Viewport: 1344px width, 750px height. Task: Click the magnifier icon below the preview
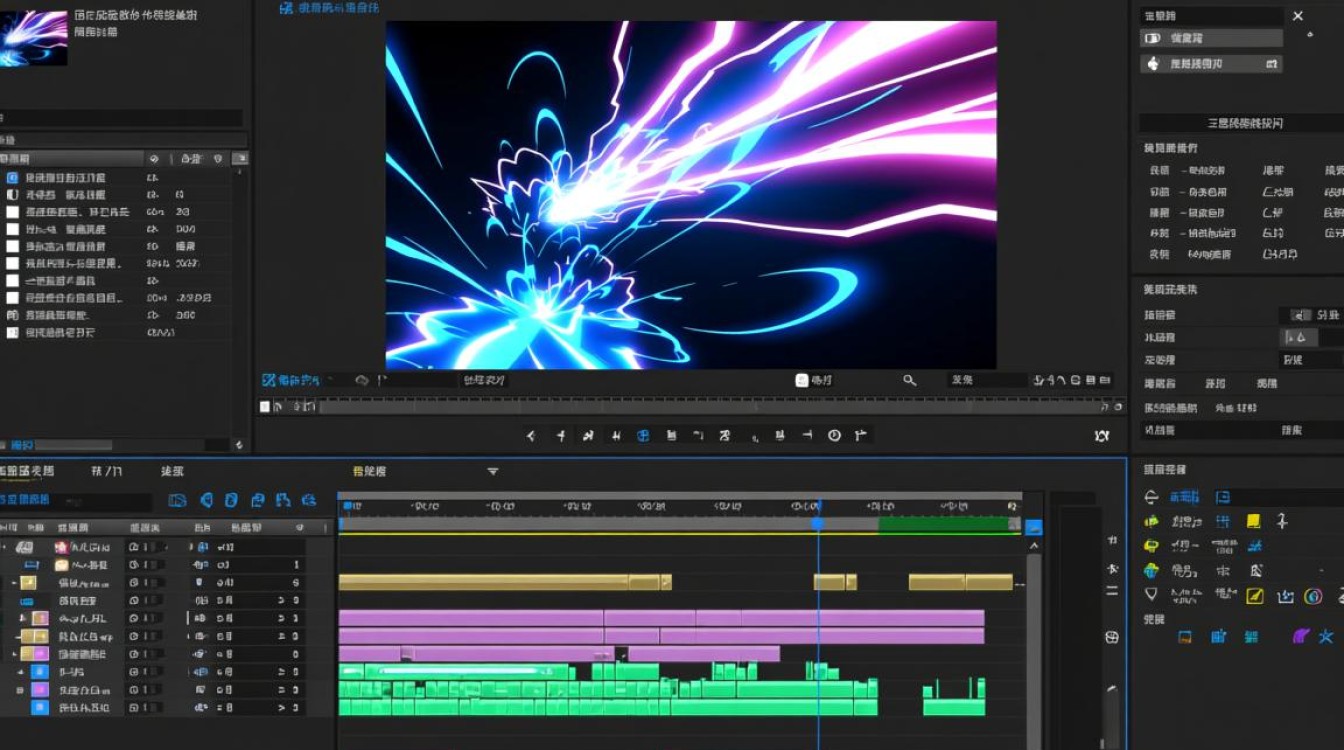[x=909, y=380]
